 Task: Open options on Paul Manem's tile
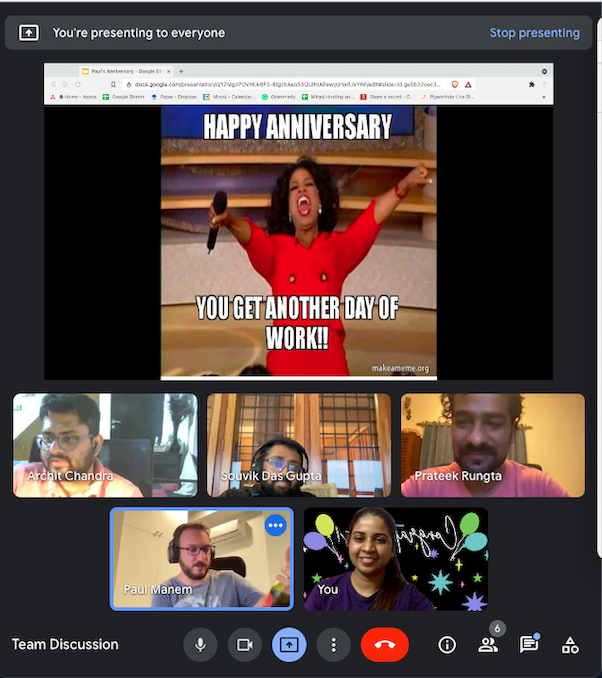(275, 525)
